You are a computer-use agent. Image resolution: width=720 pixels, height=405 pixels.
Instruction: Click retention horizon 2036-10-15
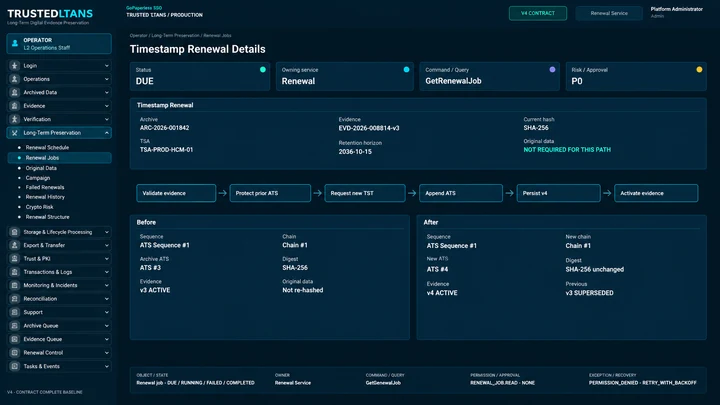pyautogui.click(x=355, y=152)
